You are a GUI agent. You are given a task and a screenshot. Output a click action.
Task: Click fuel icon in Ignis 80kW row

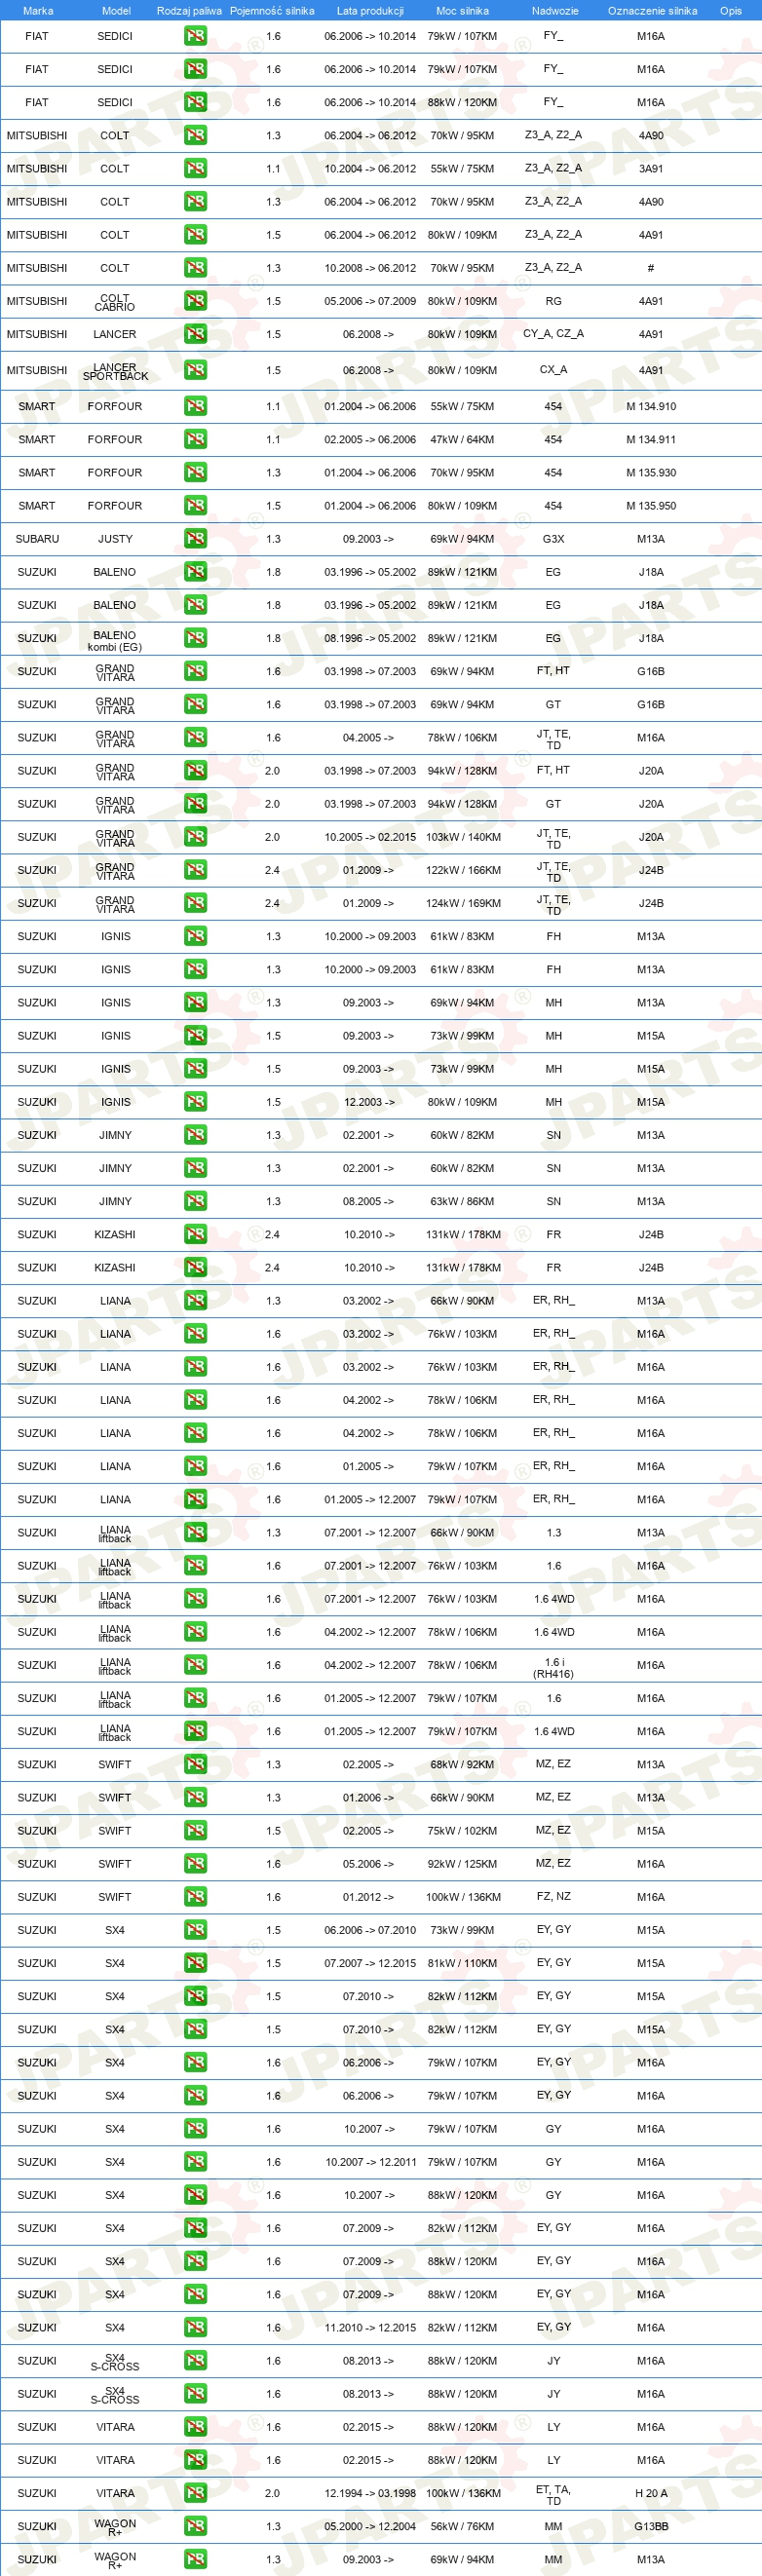coord(195,1102)
